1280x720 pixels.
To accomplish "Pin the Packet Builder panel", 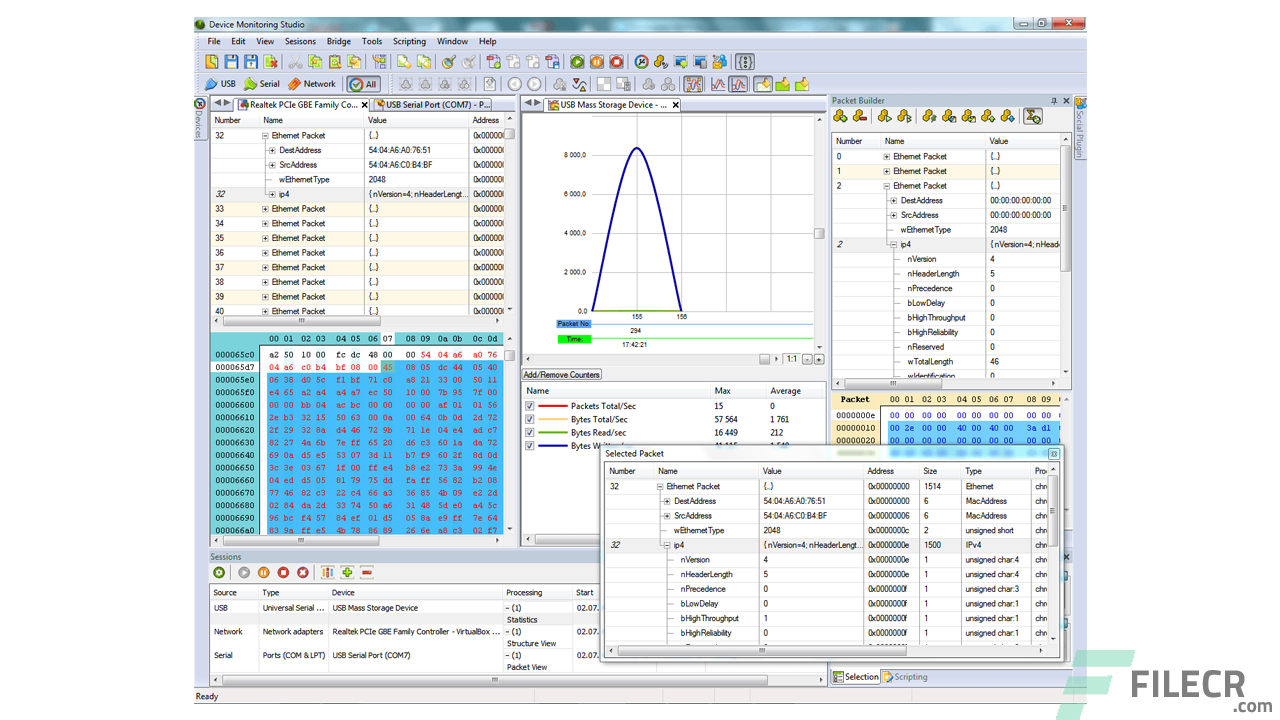I will tap(1054, 101).
